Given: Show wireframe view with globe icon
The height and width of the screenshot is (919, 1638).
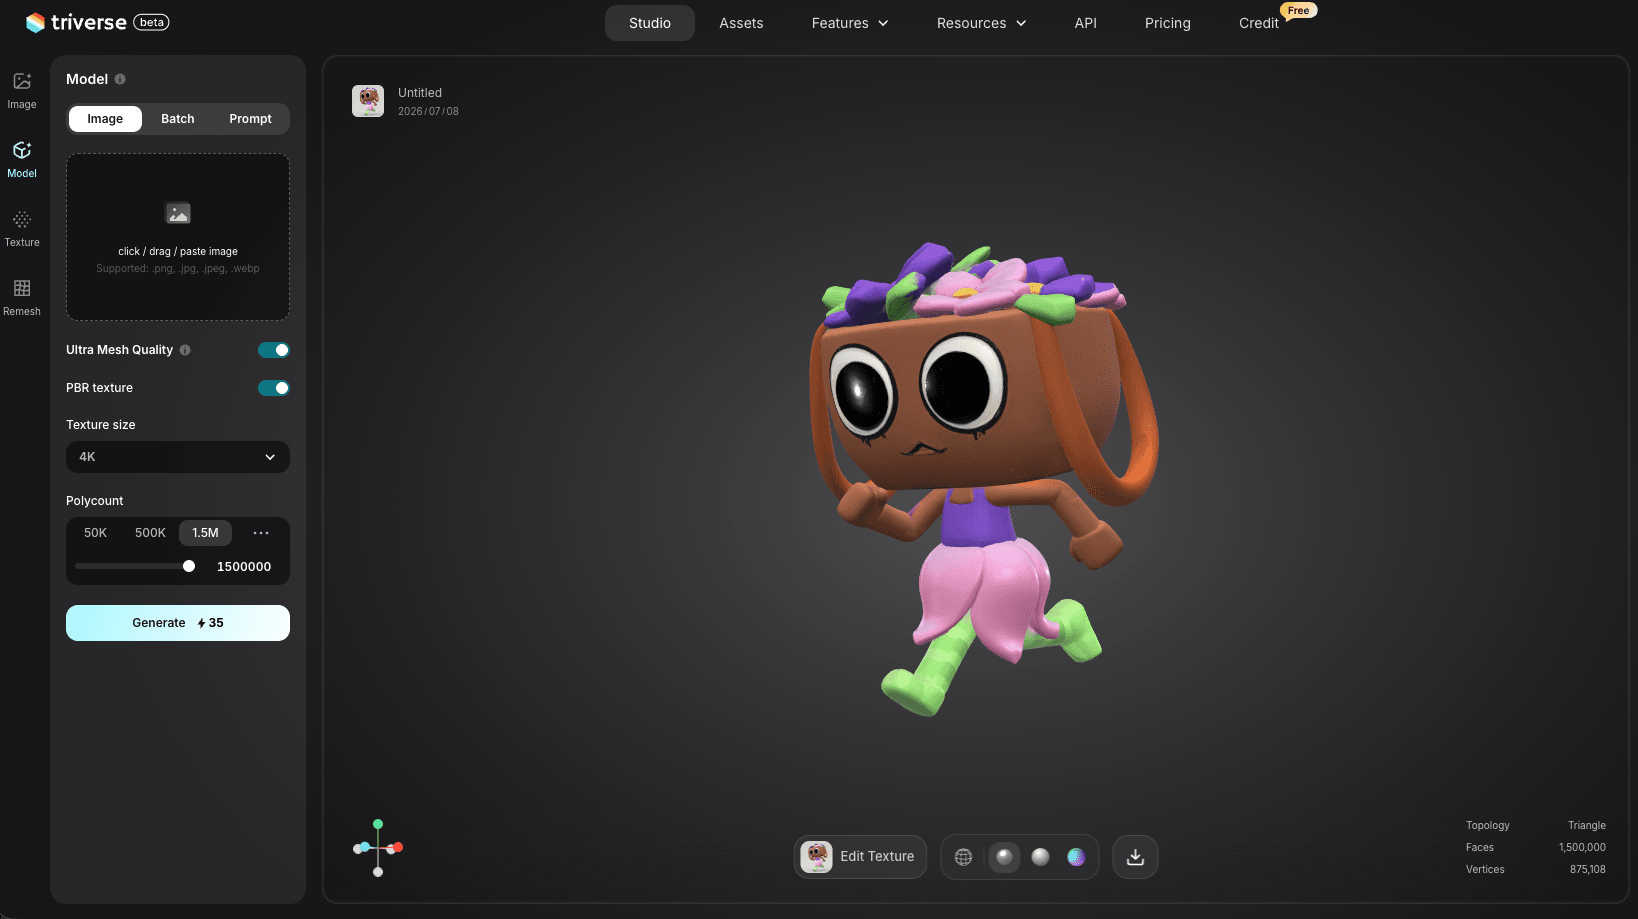Looking at the screenshot, I should 963,857.
